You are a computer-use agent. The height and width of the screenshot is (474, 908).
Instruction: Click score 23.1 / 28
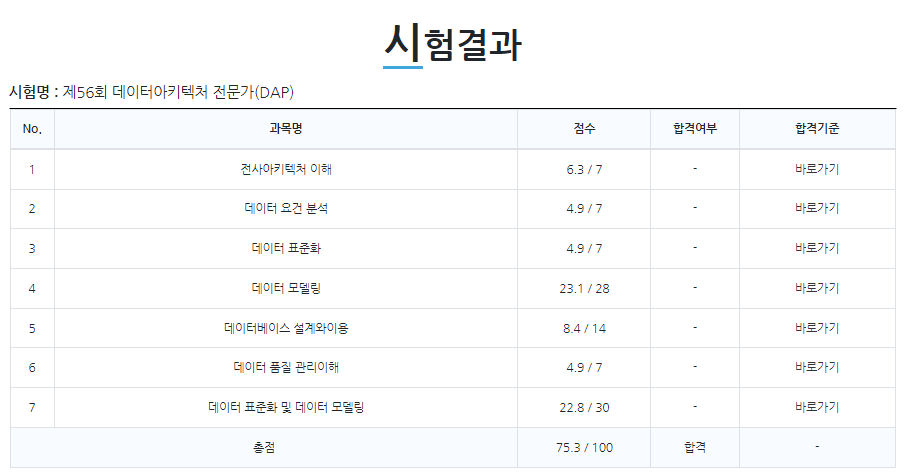tap(584, 288)
